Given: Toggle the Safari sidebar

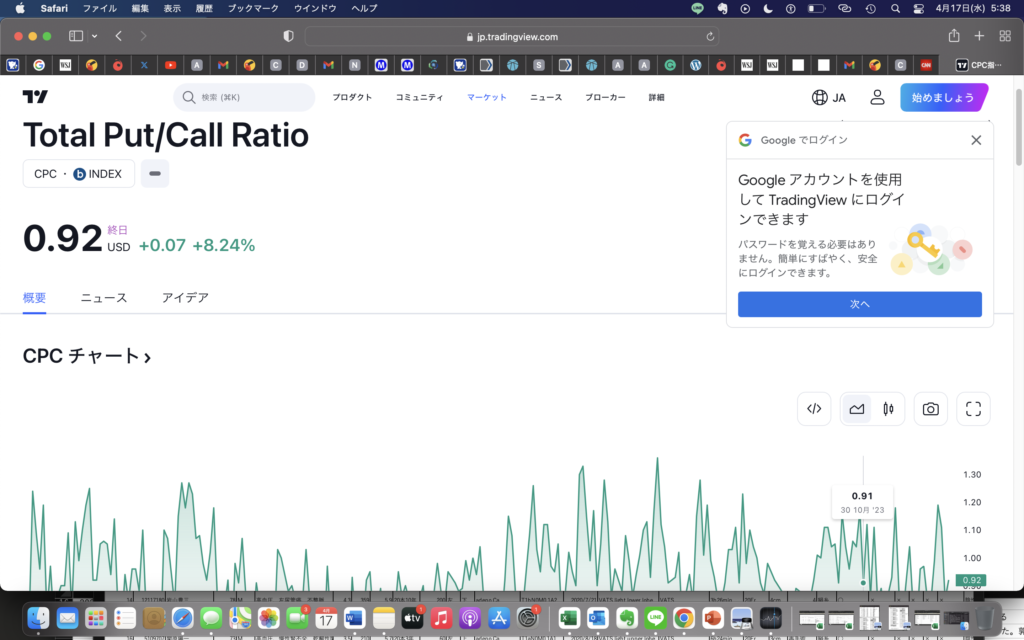Looking at the screenshot, I should click(76, 36).
